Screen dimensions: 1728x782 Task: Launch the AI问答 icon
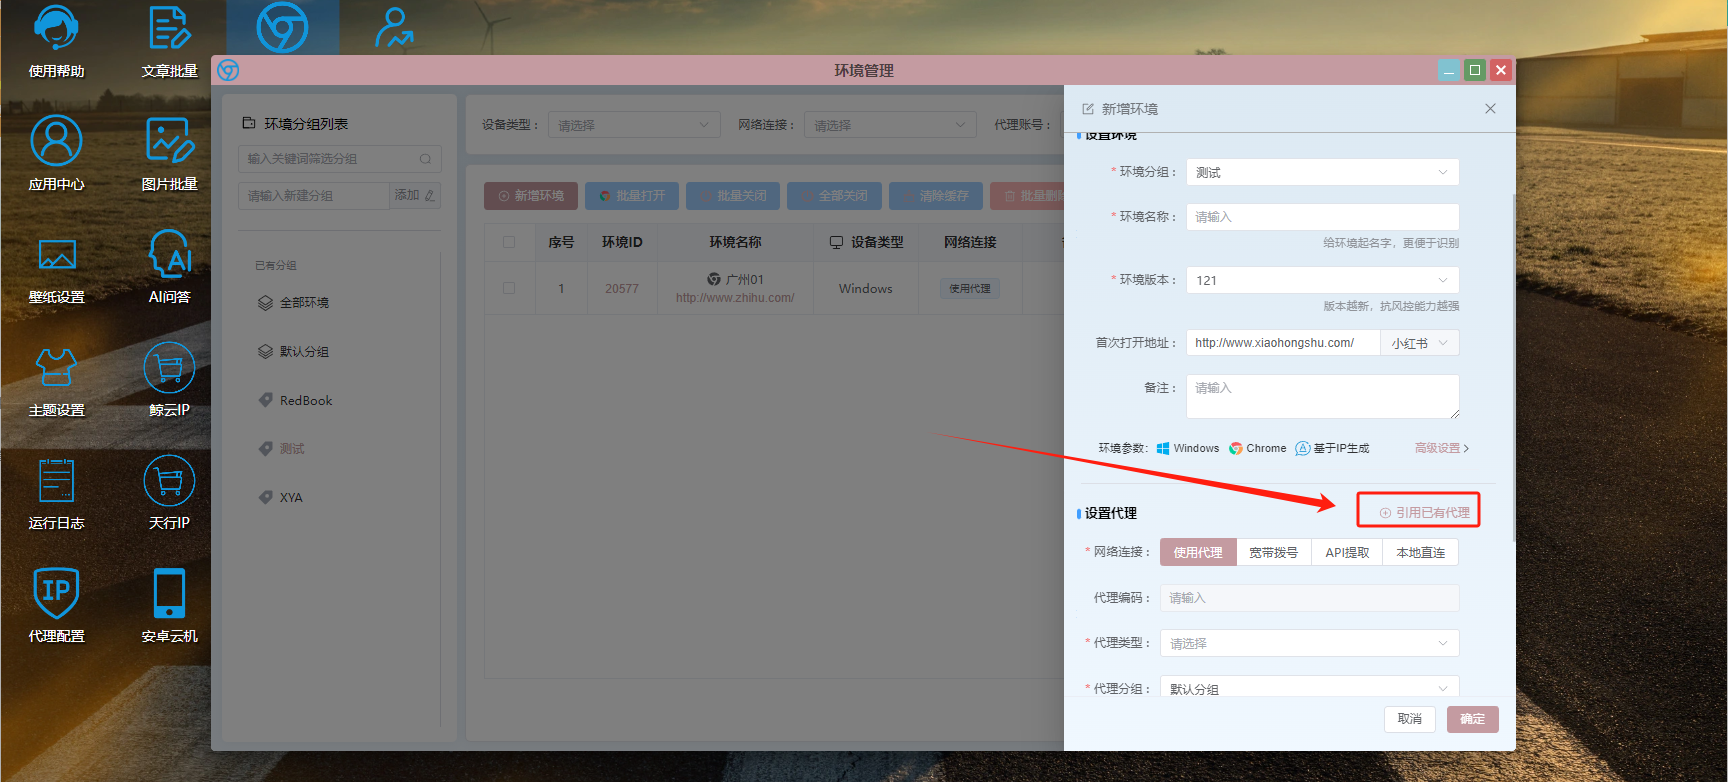pyautogui.click(x=169, y=266)
